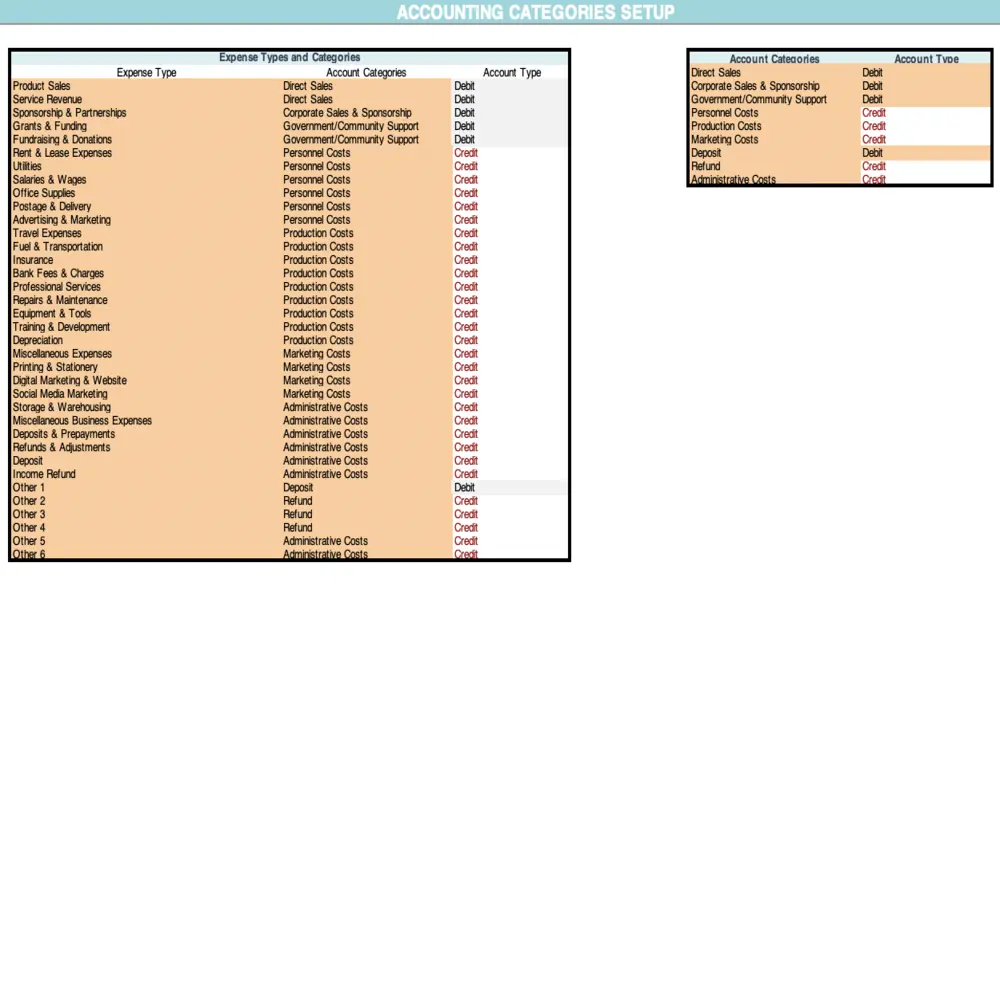
Task: Select the Sponsorship & Partnerships cell
Action: 69,113
